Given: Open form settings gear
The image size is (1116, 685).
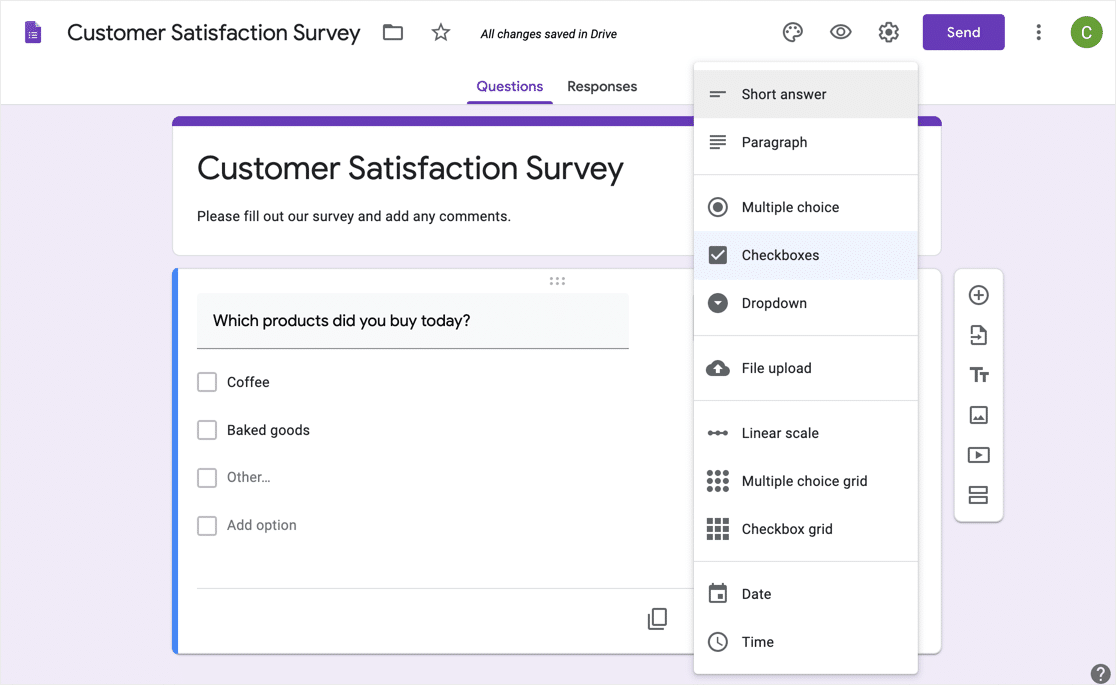Looking at the screenshot, I should click(x=888, y=33).
